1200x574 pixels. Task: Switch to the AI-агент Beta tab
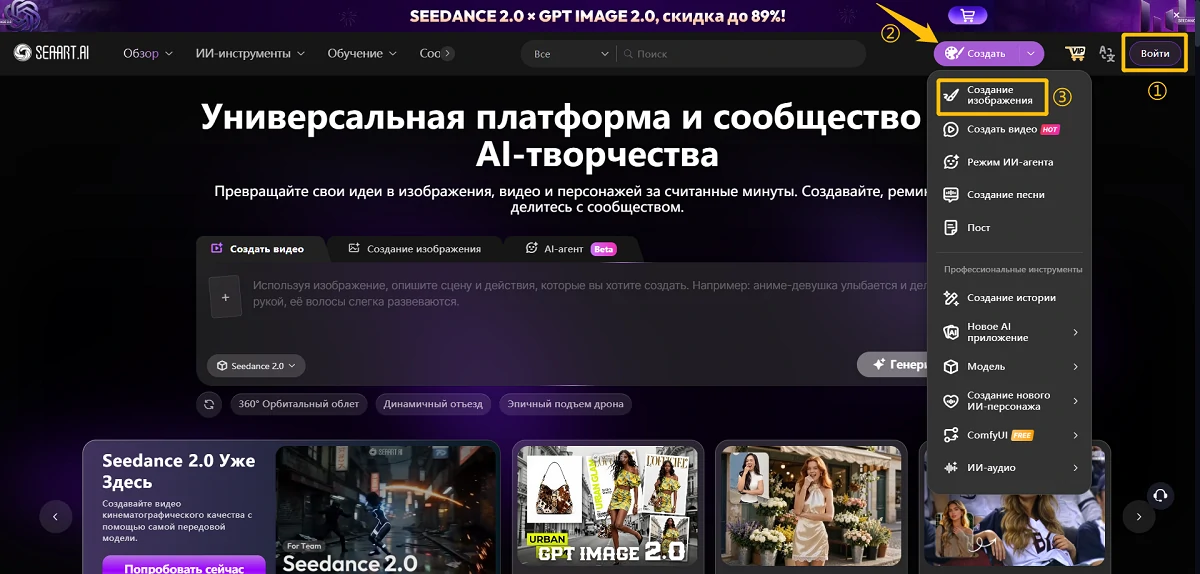[x=572, y=249]
